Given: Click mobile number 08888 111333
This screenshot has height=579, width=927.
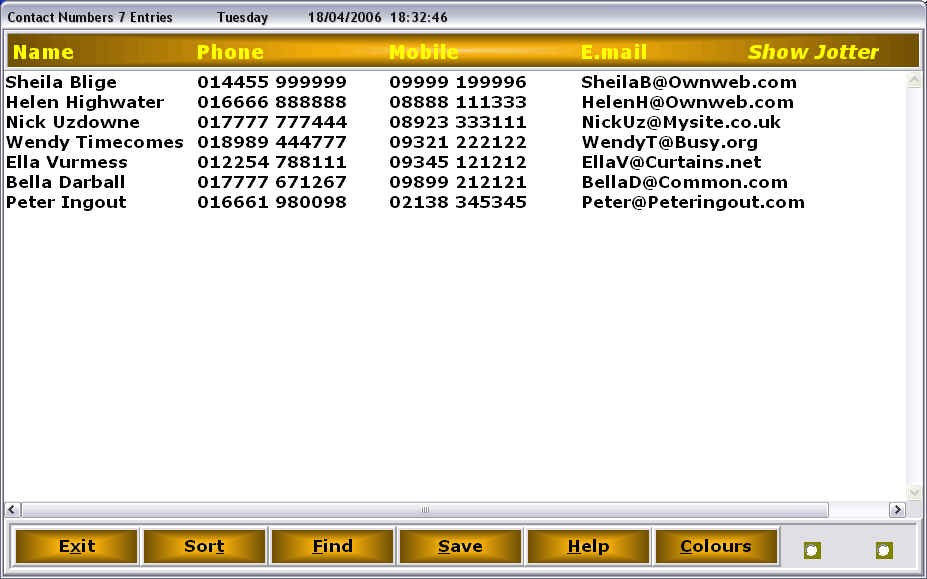Looking at the screenshot, I should click(x=458, y=102).
